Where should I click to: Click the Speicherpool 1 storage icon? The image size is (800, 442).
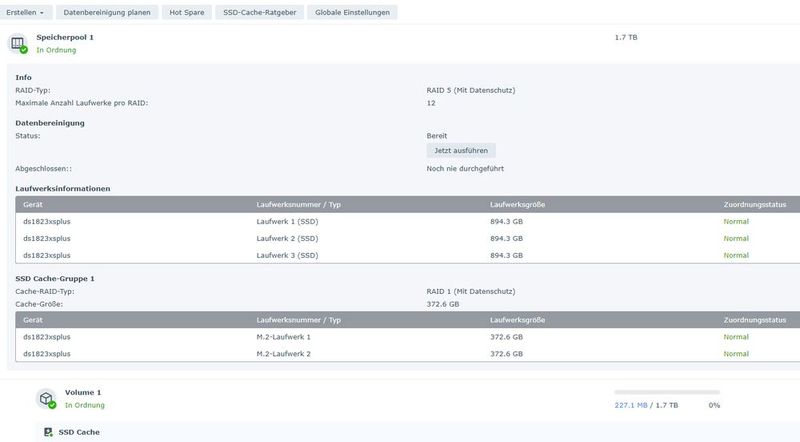click(x=18, y=43)
